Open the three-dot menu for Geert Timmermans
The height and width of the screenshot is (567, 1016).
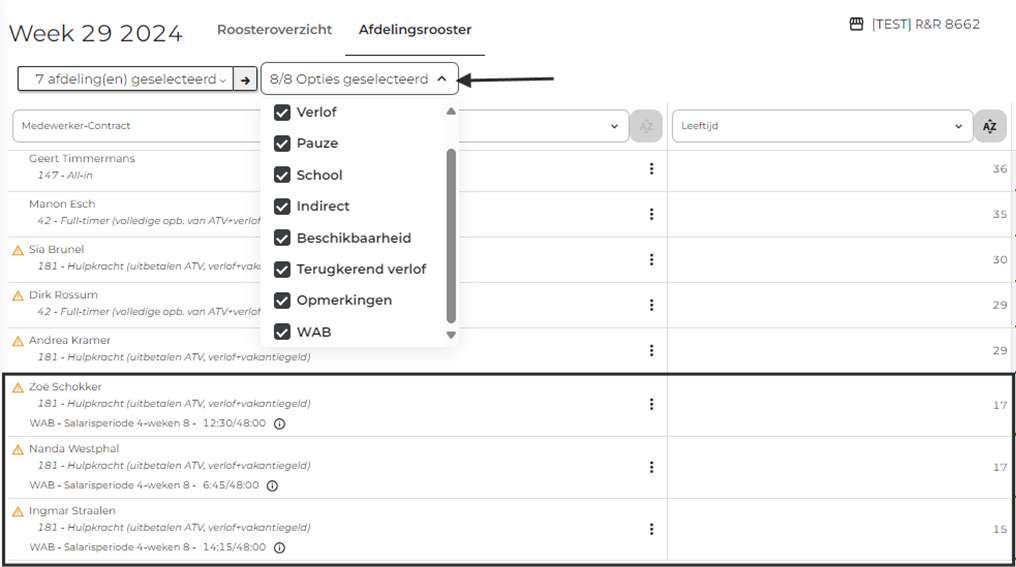point(651,169)
